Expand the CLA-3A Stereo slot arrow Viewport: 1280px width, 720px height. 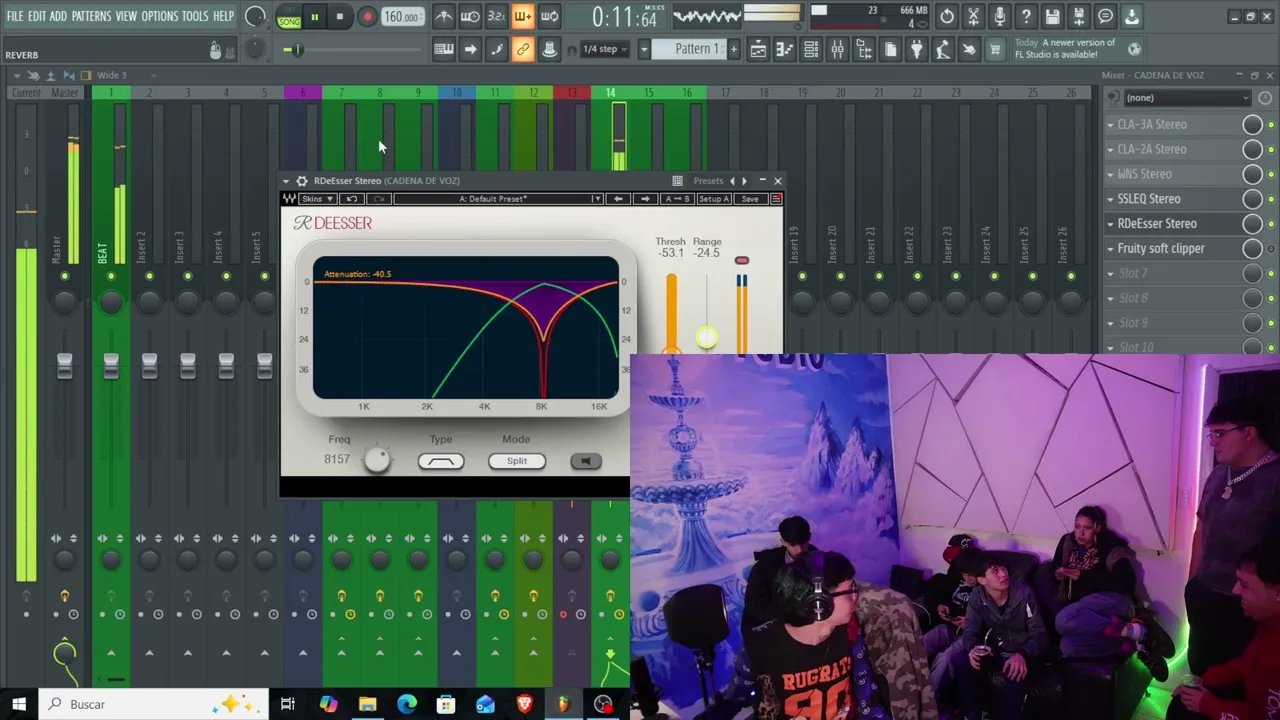point(1110,124)
